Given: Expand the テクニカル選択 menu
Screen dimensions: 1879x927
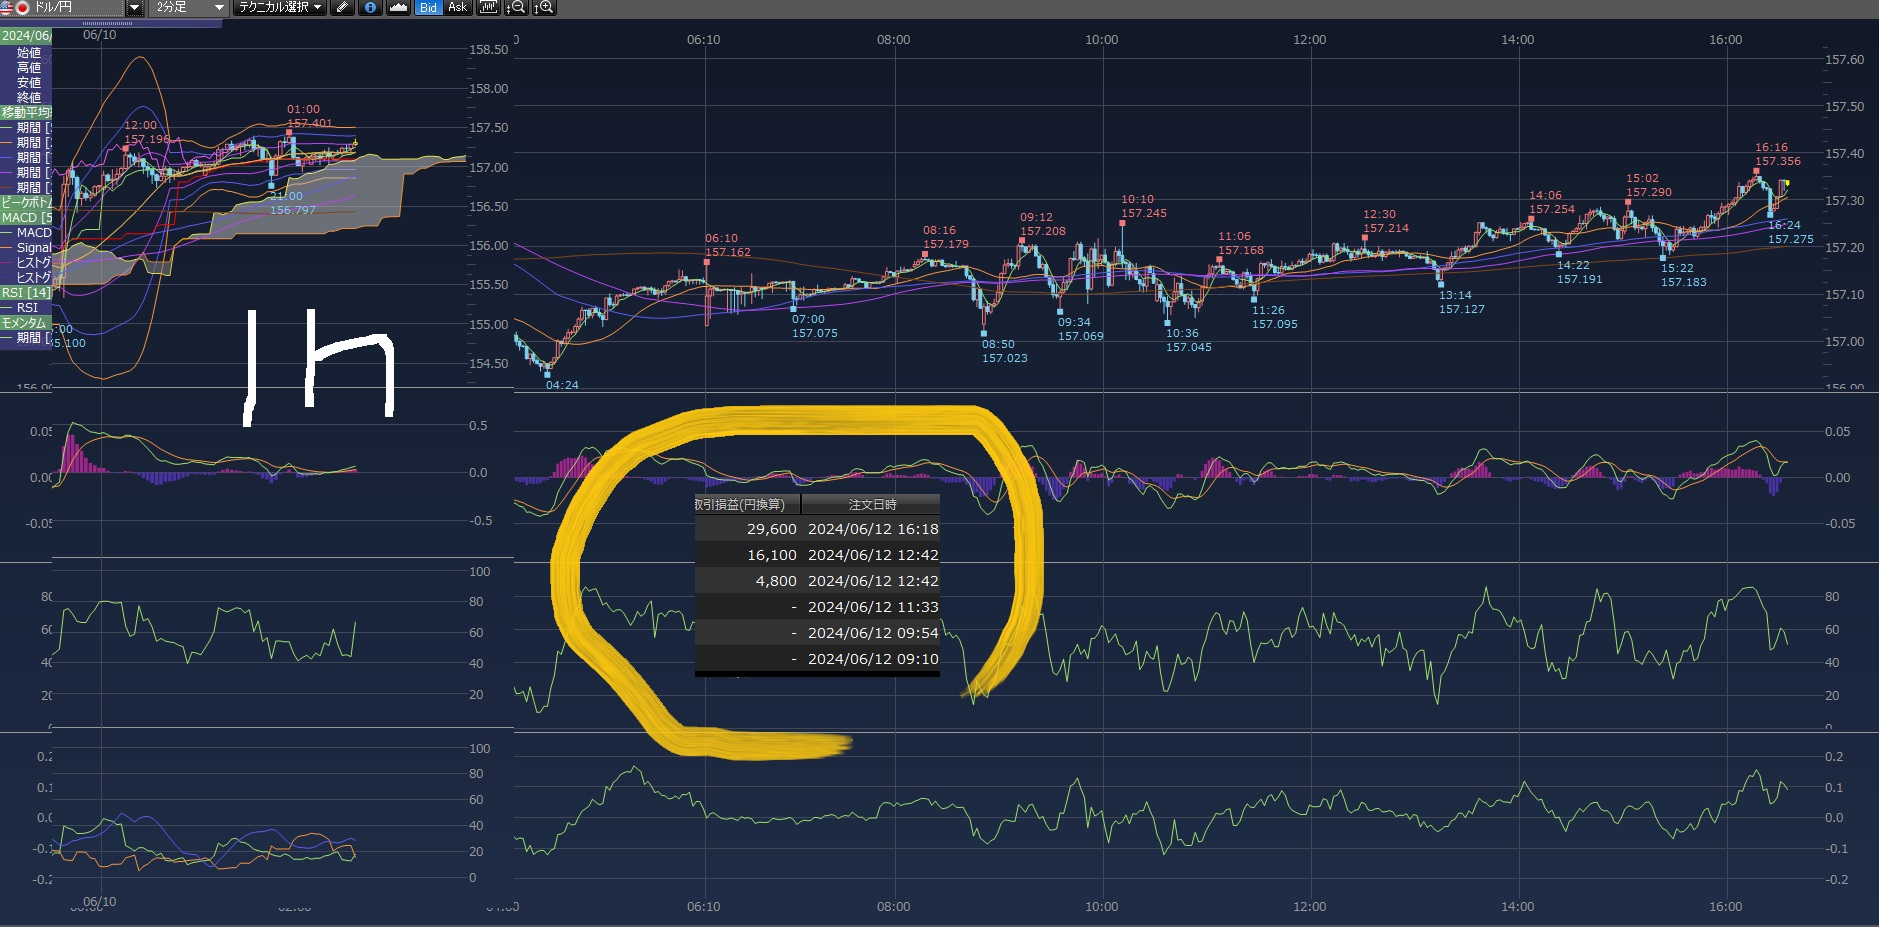Looking at the screenshot, I should tap(280, 7).
